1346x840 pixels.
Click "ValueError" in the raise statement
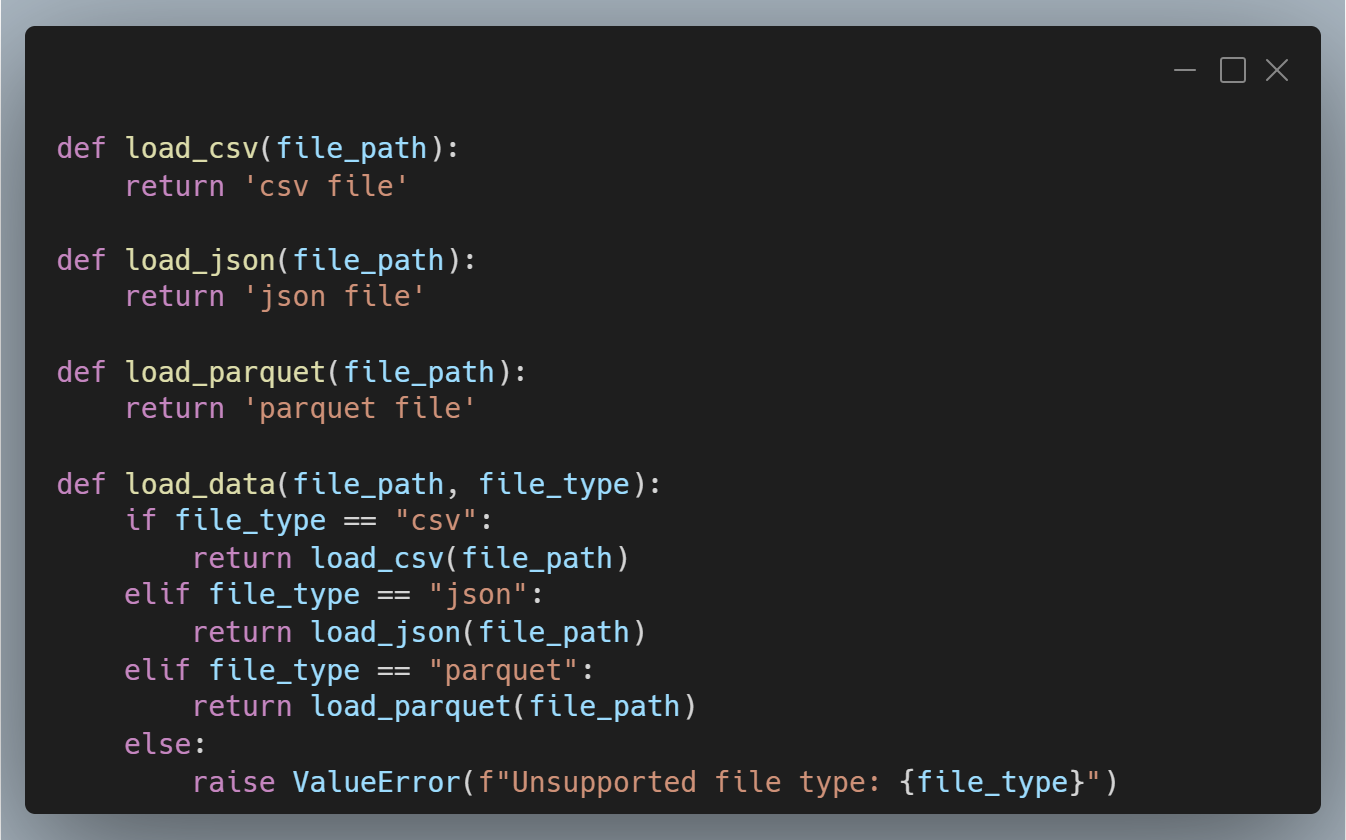click(377, 781)
